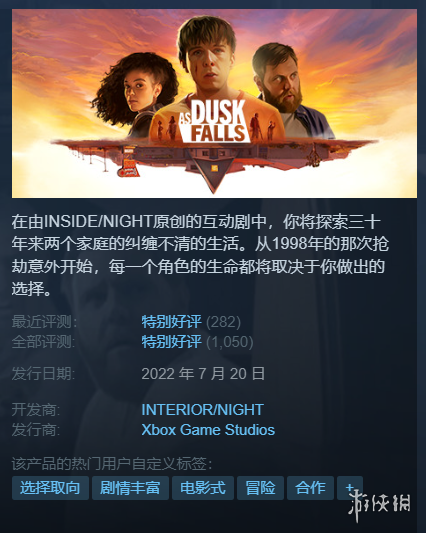Select the 剧情丰富 tag
426x533 pixels.
click(x=130, y=488)
